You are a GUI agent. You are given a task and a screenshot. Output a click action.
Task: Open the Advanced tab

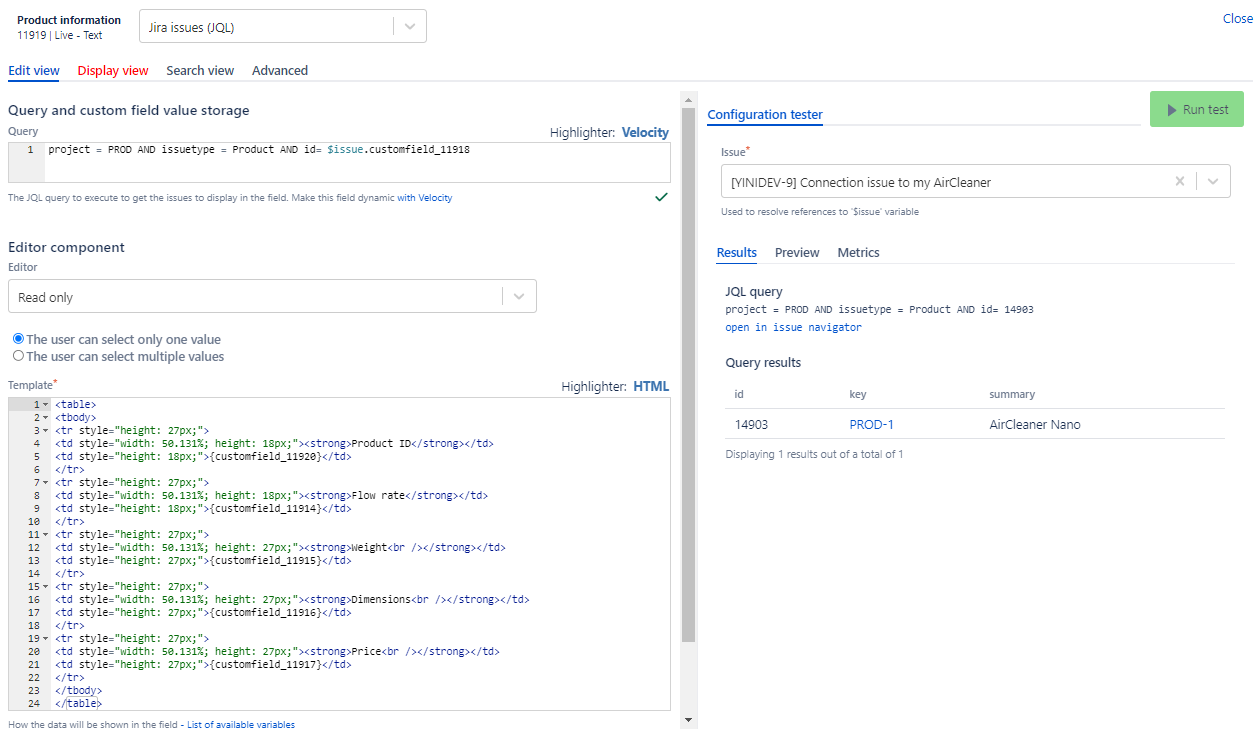(x=280, y=70)
